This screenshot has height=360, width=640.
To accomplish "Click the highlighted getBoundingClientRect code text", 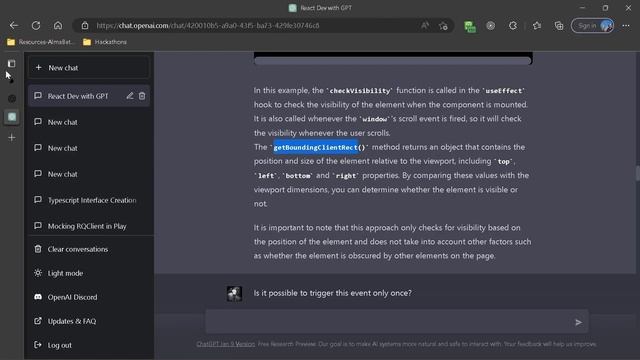I will (316, 147).
